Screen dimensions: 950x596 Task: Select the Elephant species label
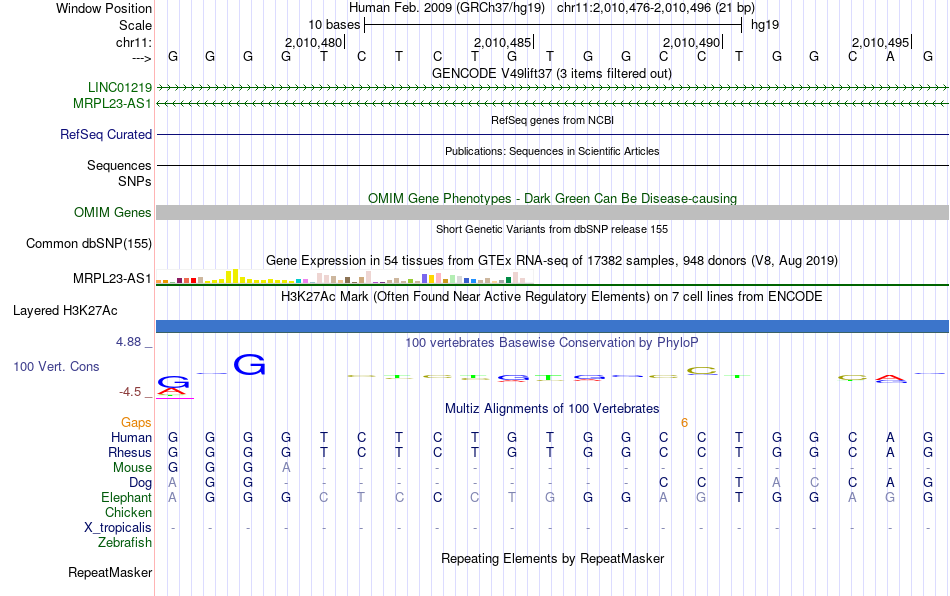point(127,497)
